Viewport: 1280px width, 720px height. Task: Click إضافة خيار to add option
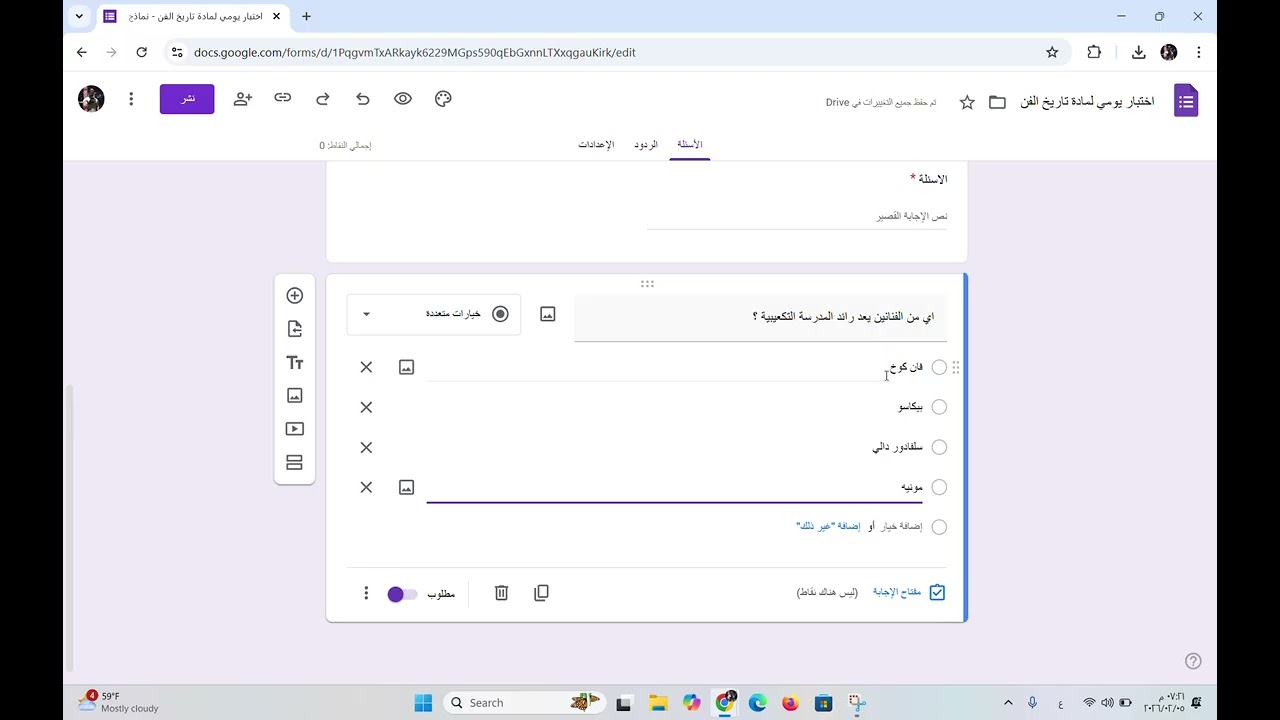point(901,526)
